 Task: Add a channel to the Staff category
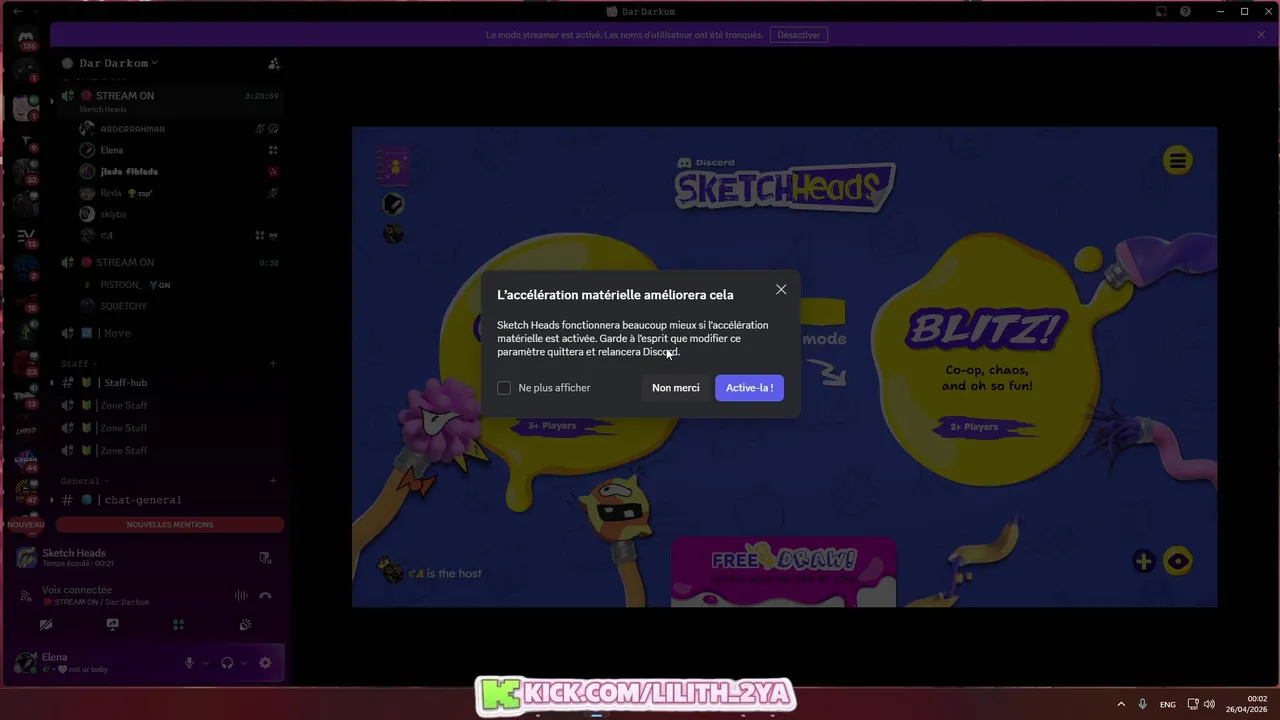[273, 364]
